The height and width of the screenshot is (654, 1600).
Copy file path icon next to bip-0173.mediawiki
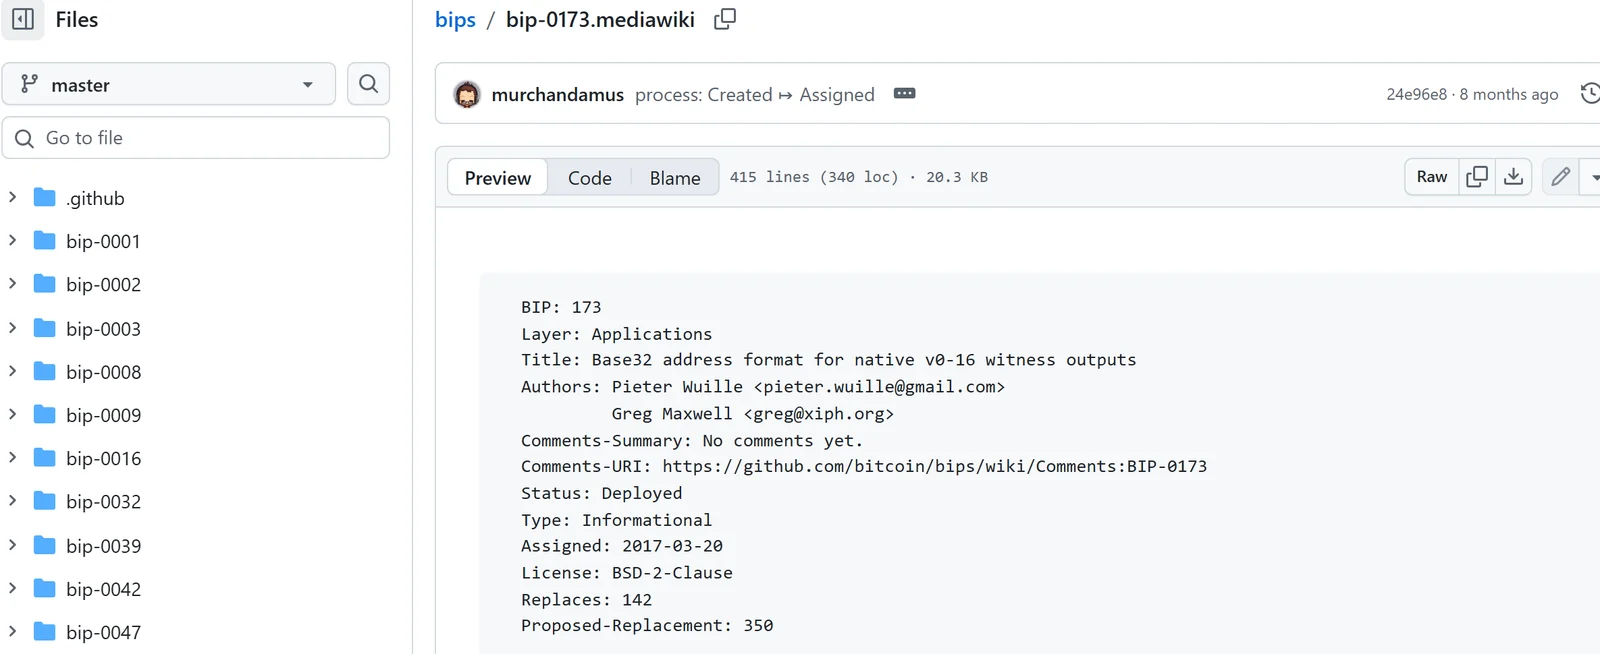pos(725,19)
